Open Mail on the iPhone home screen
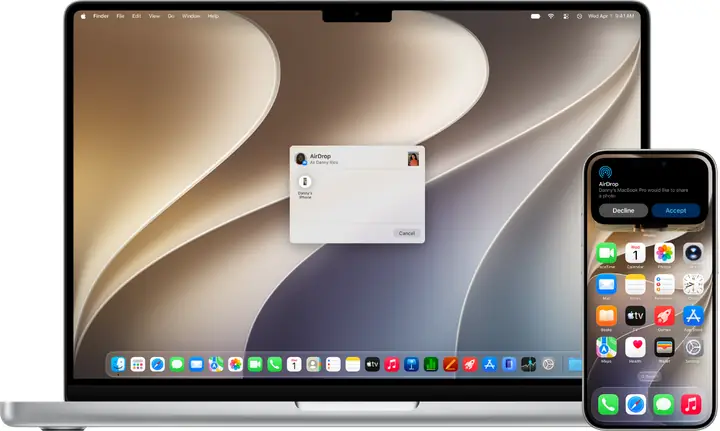Screen dimensions: 720x431 click(x=606, y=285)
